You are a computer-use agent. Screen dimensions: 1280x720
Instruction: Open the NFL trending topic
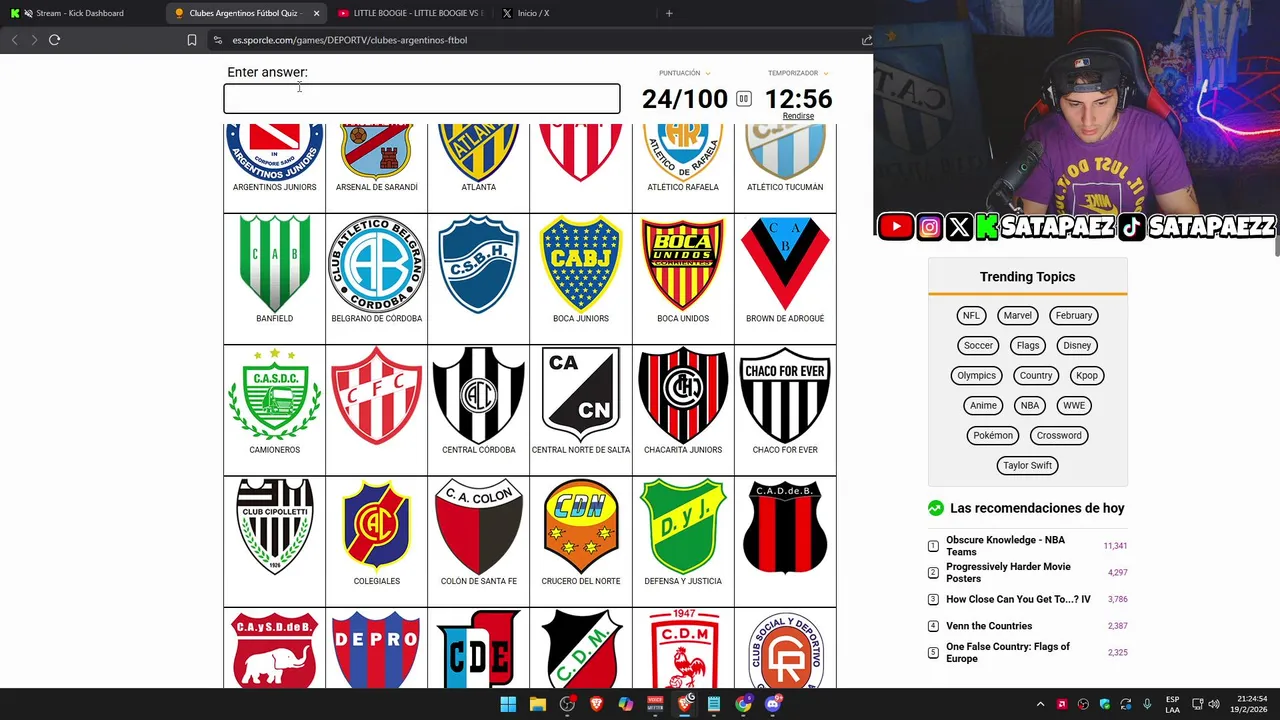coord(971,315)
